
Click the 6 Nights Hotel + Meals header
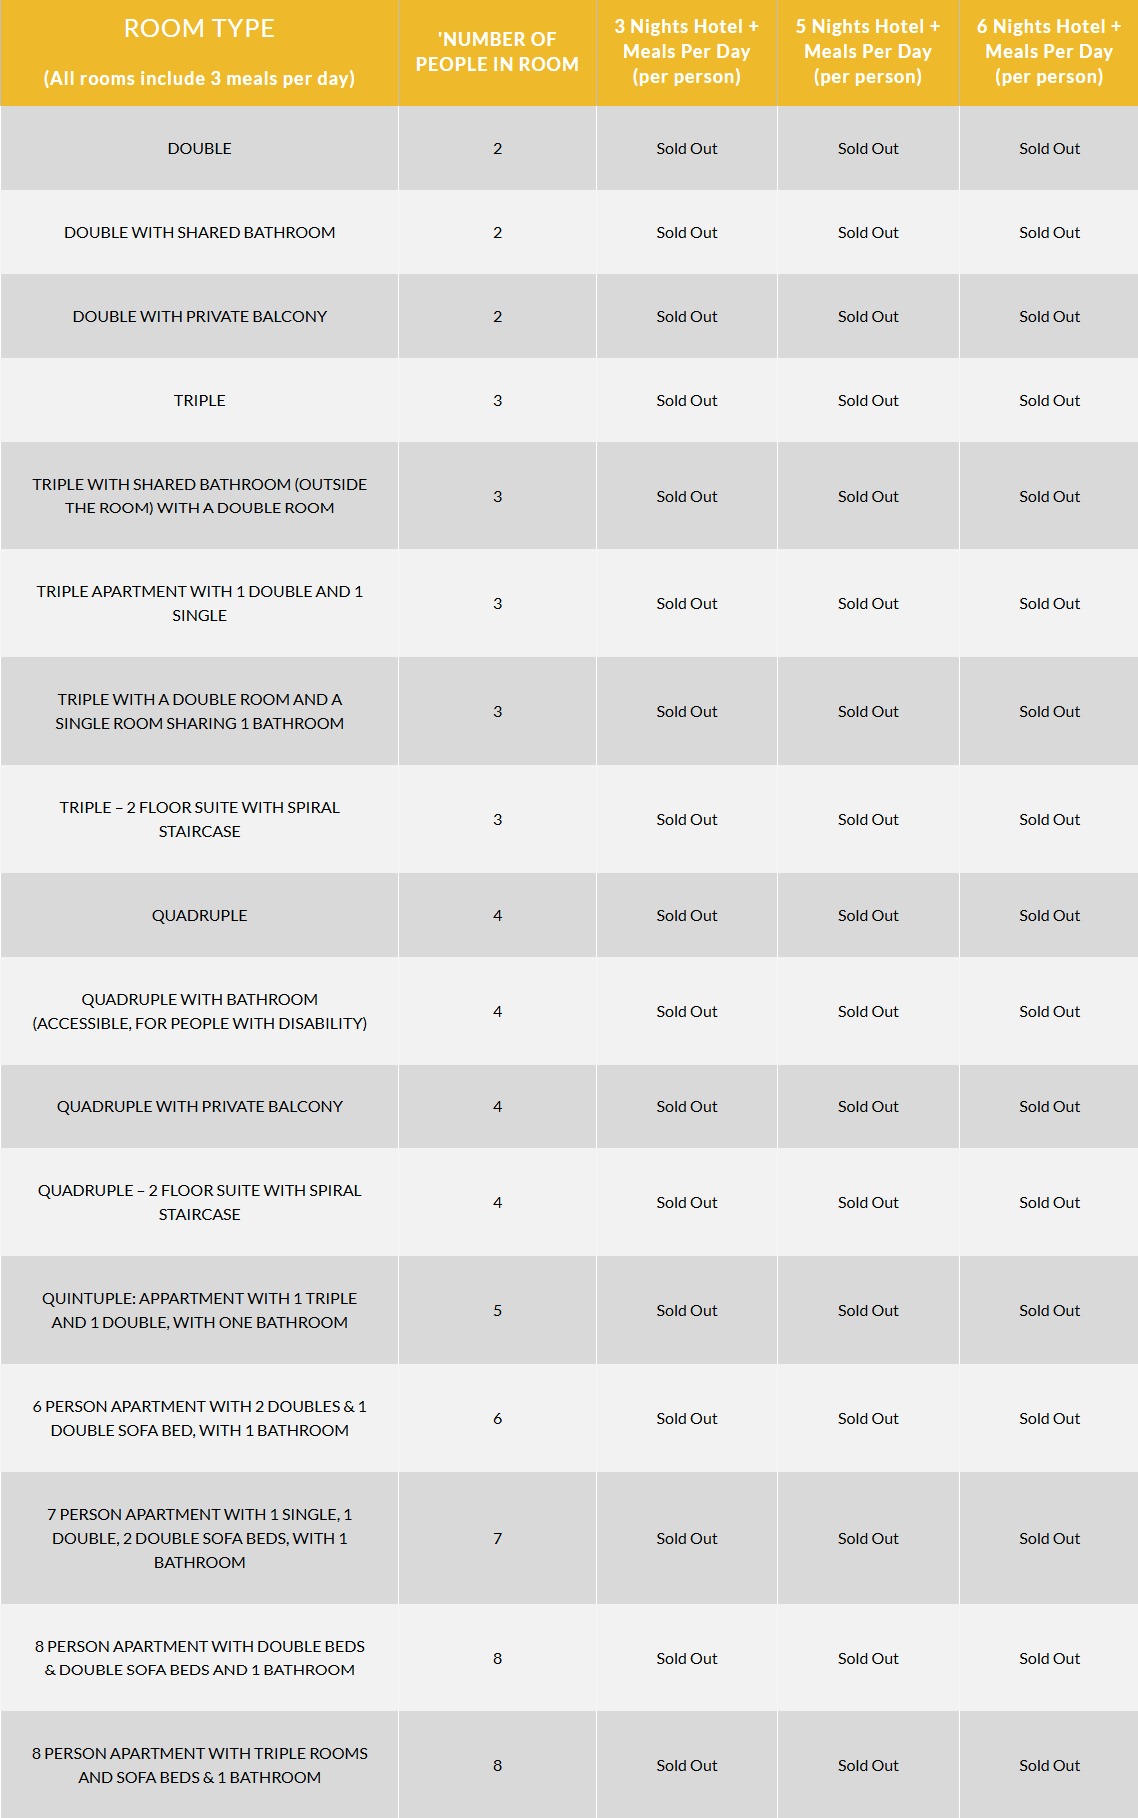click(1049, 52)
